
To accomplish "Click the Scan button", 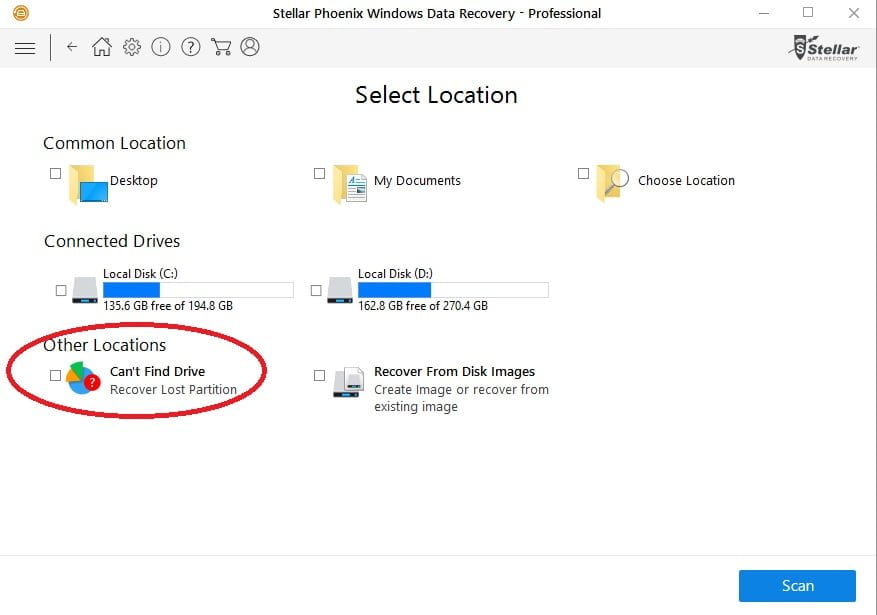I will (797, 586).
